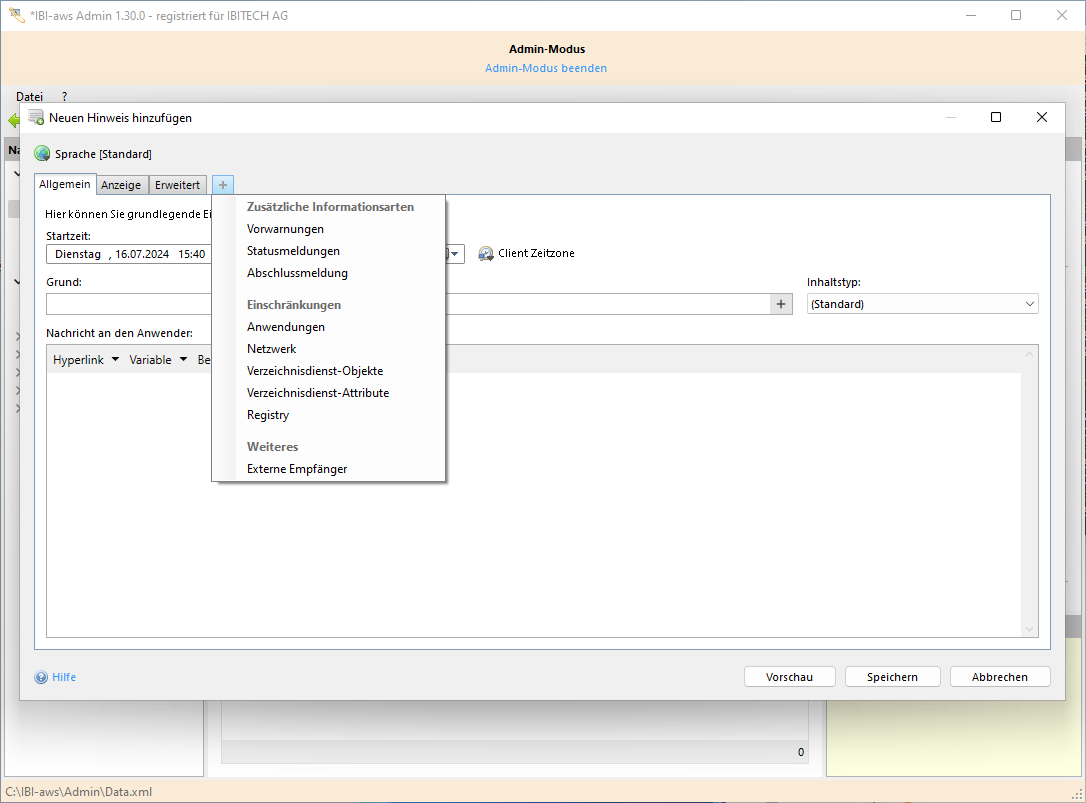Click the Client Zeitzone clock icon
The width and height of the screenshot is (1086, 803).
(x=486, y=254)
